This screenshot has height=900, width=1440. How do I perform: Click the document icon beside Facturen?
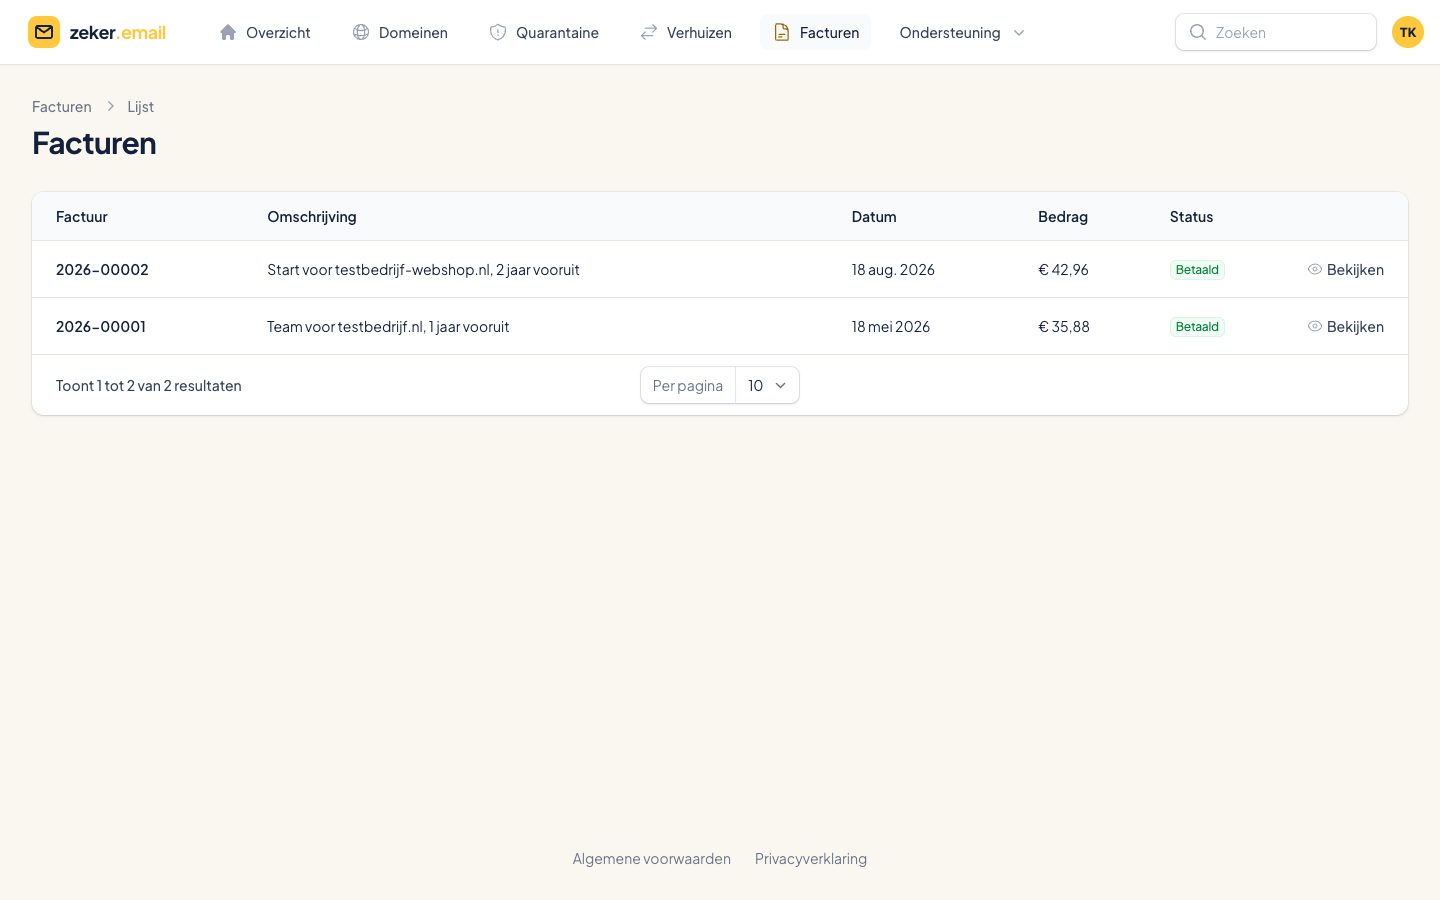click(782, 32)
